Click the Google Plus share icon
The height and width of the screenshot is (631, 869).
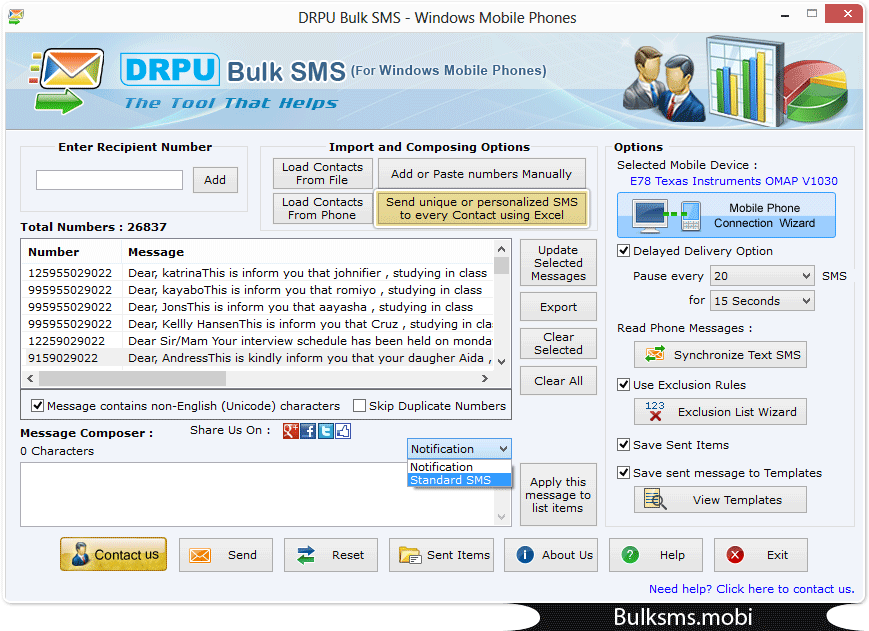point(290,431)
